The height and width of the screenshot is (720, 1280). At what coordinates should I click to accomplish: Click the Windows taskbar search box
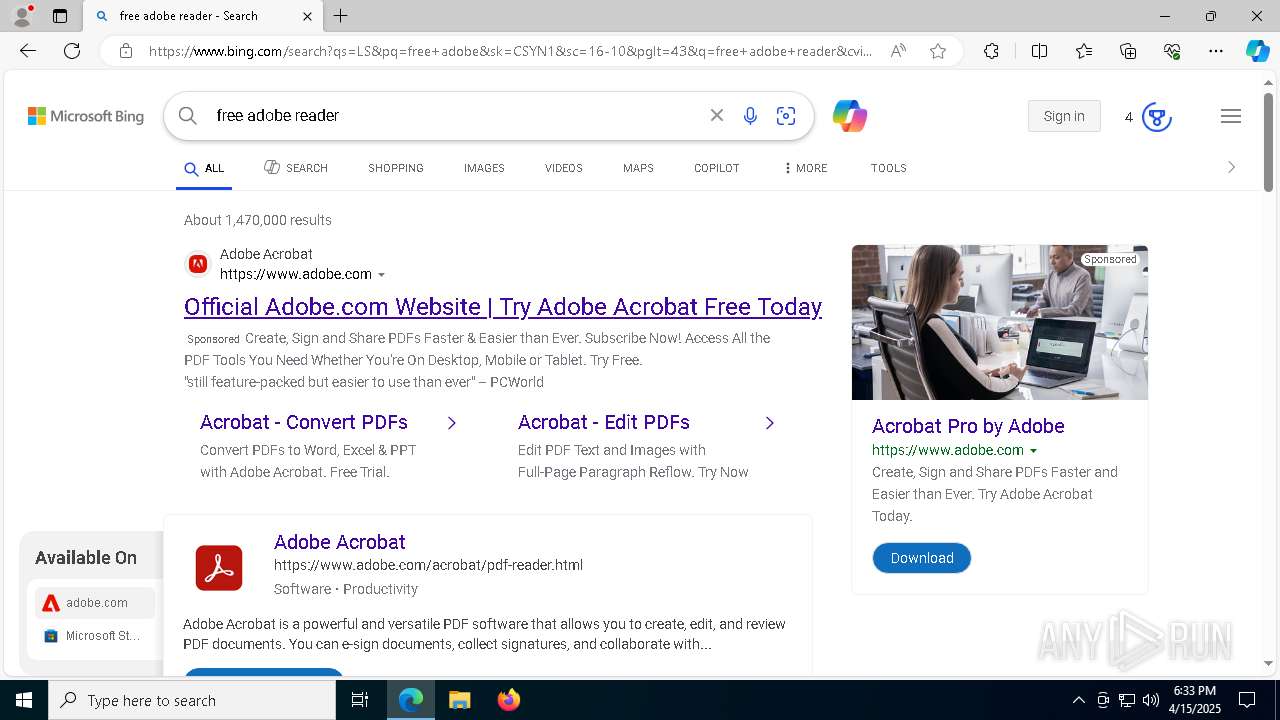pos(192,700)
